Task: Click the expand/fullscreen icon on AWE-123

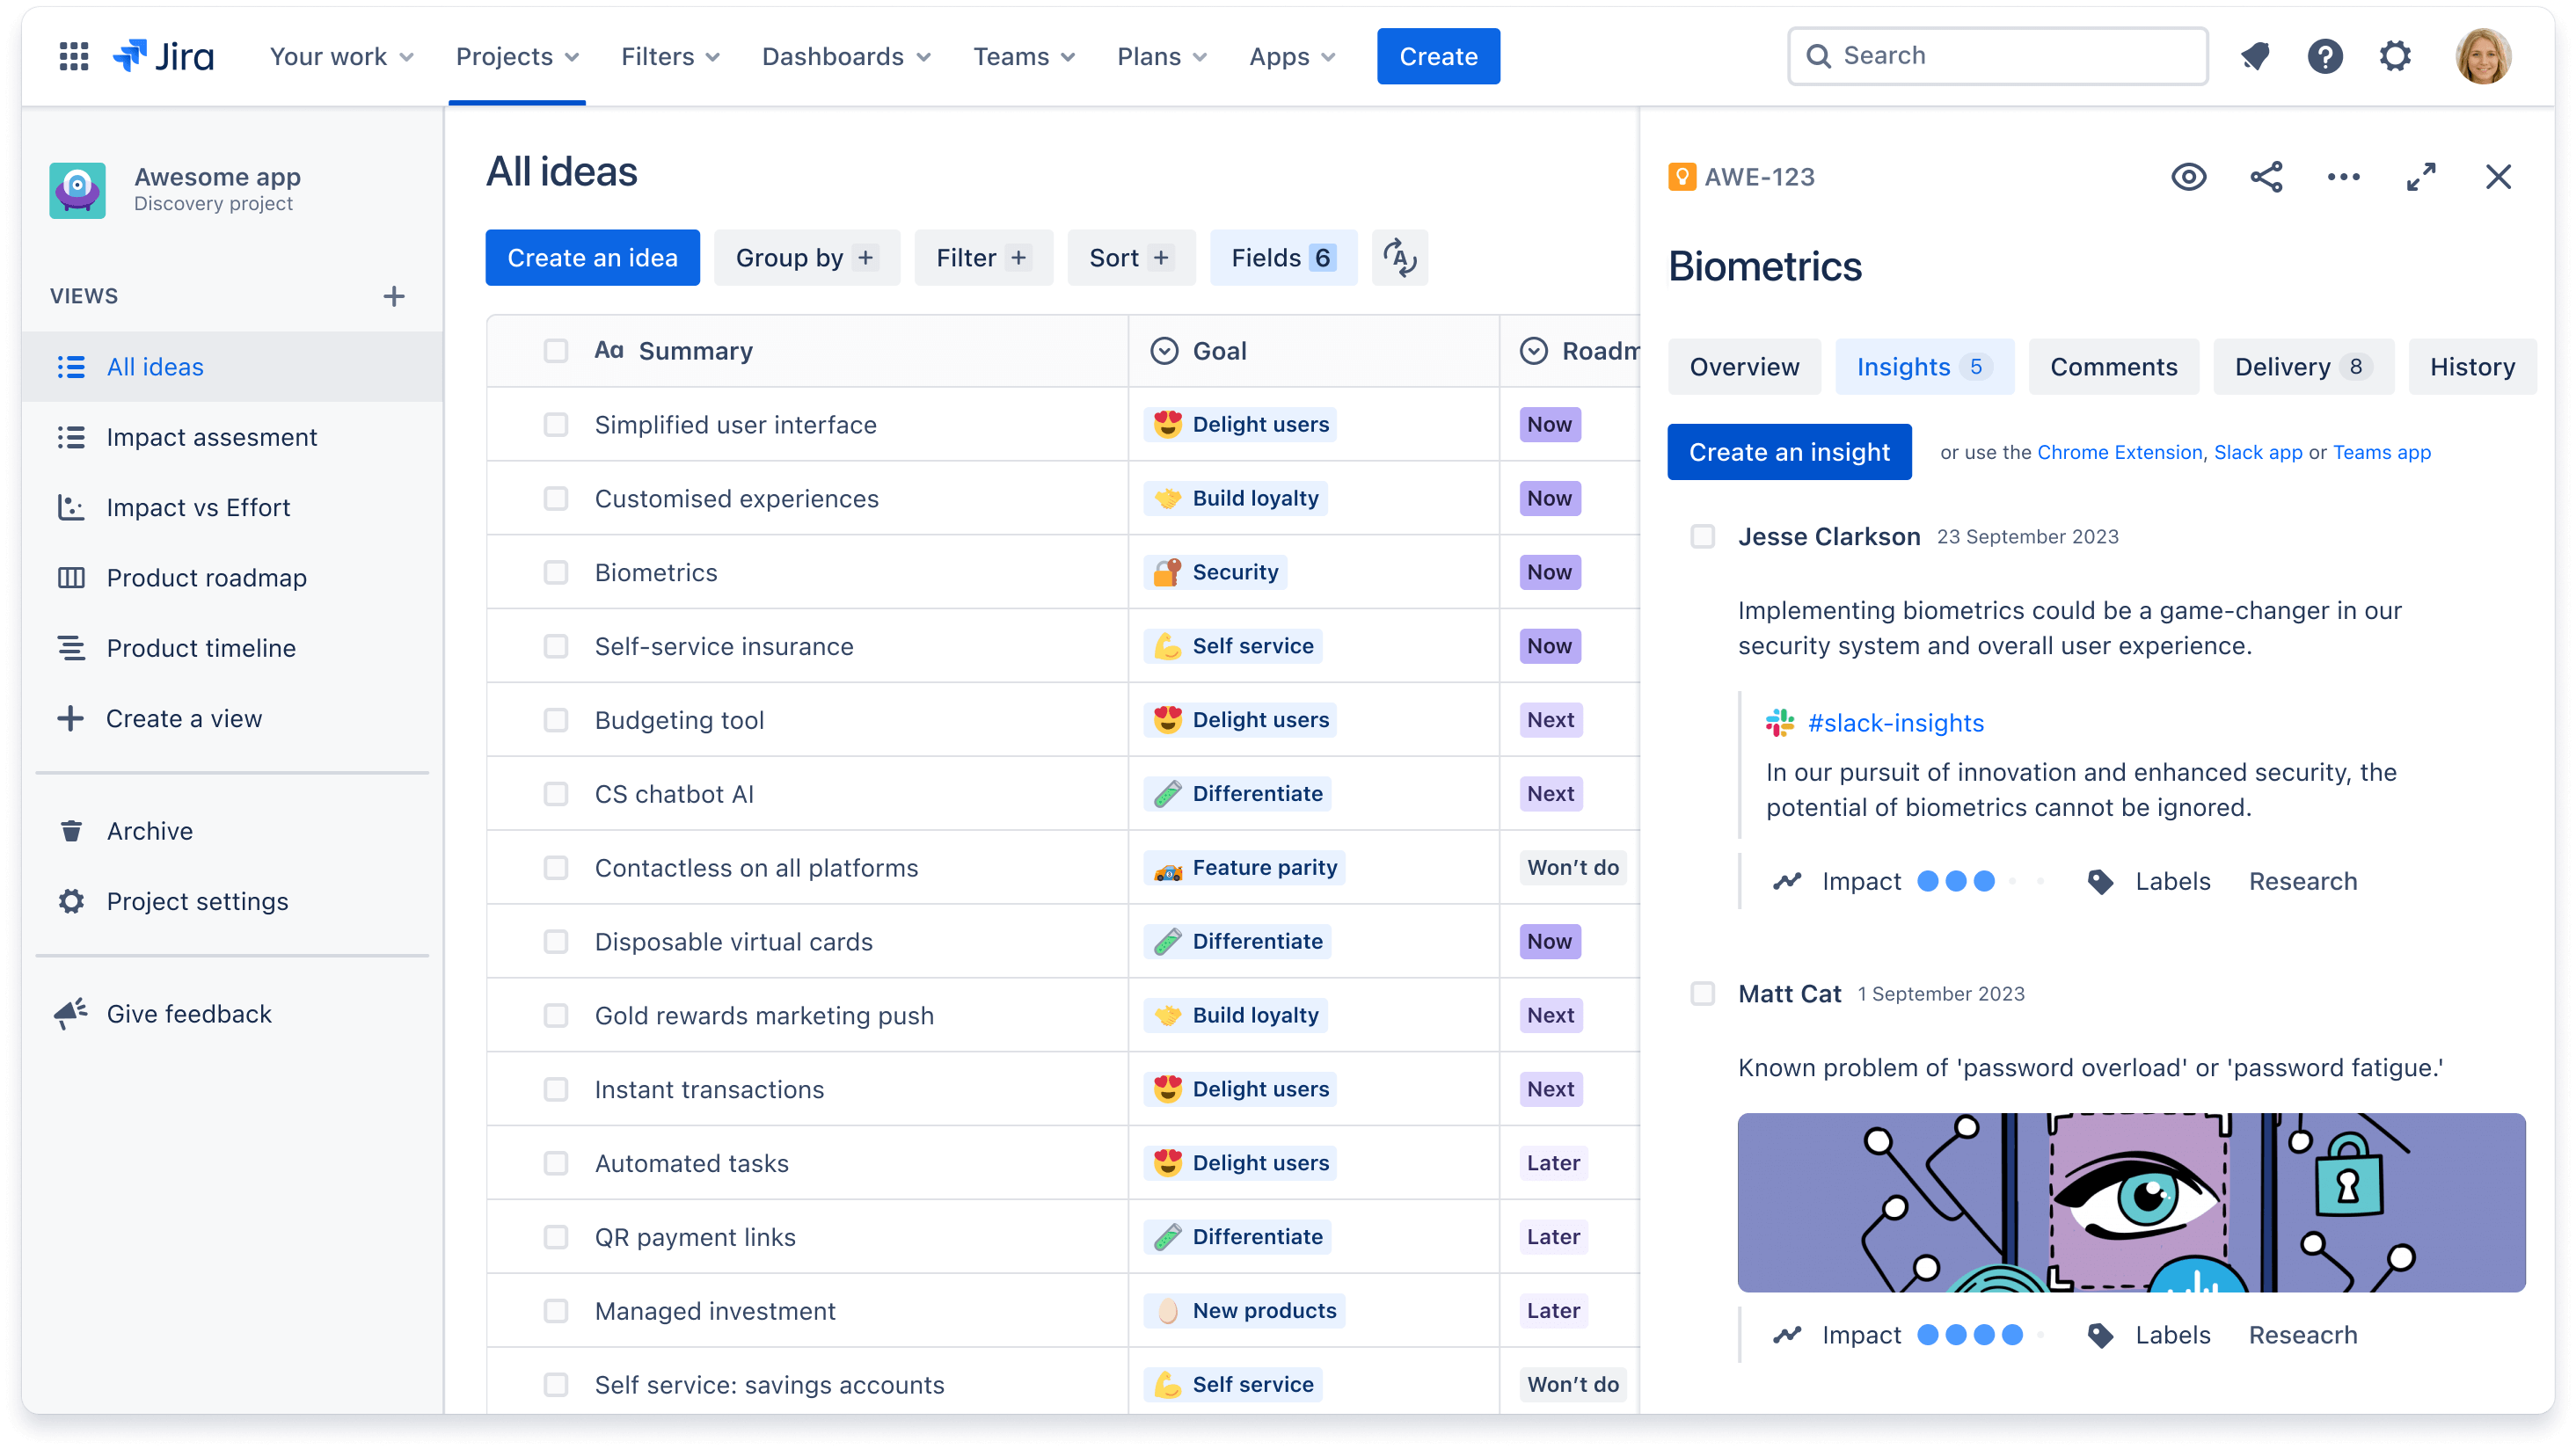Action: pyautogui.click(x=2422, y=175)
